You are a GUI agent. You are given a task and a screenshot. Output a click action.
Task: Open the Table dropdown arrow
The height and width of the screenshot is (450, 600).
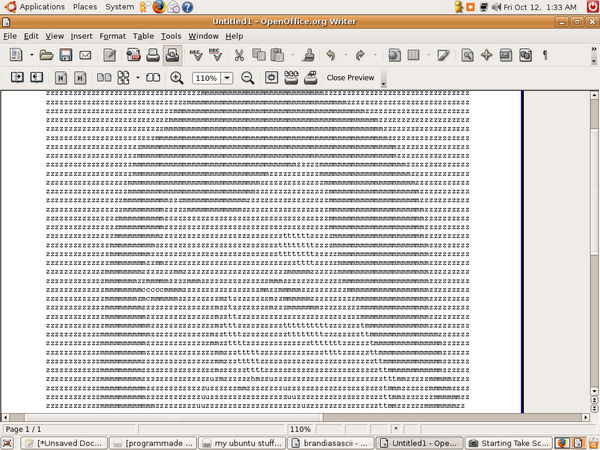click(428, 55)
